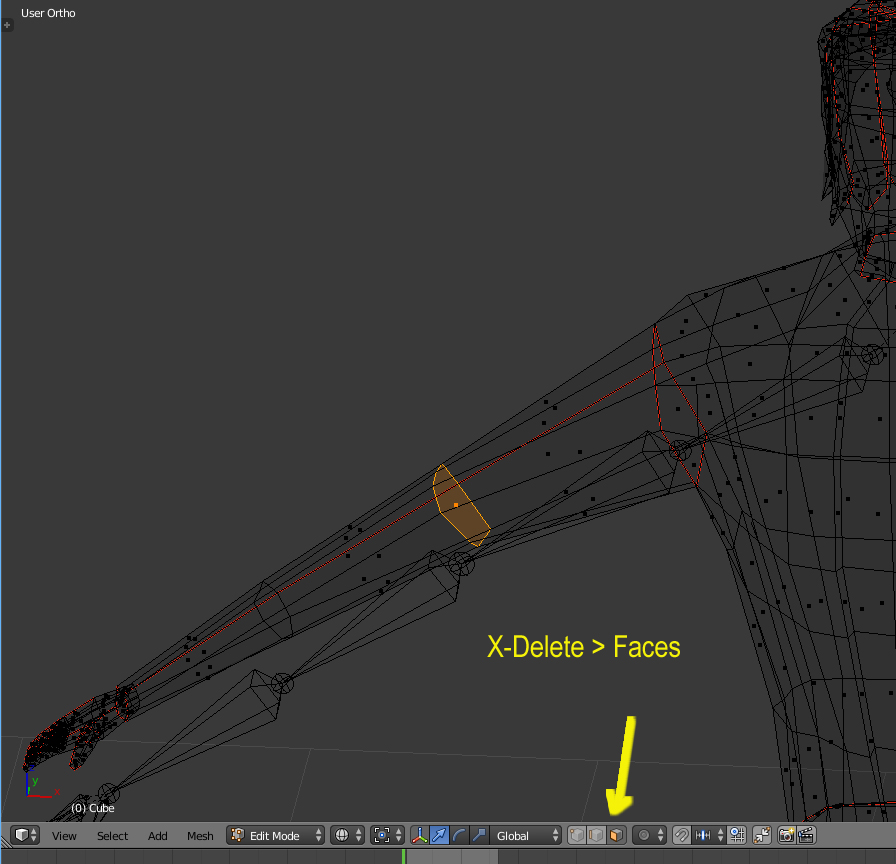Toggle limit selection to visible icon
This screenshot has height=864, width=896.
click(x=762, y=835)
